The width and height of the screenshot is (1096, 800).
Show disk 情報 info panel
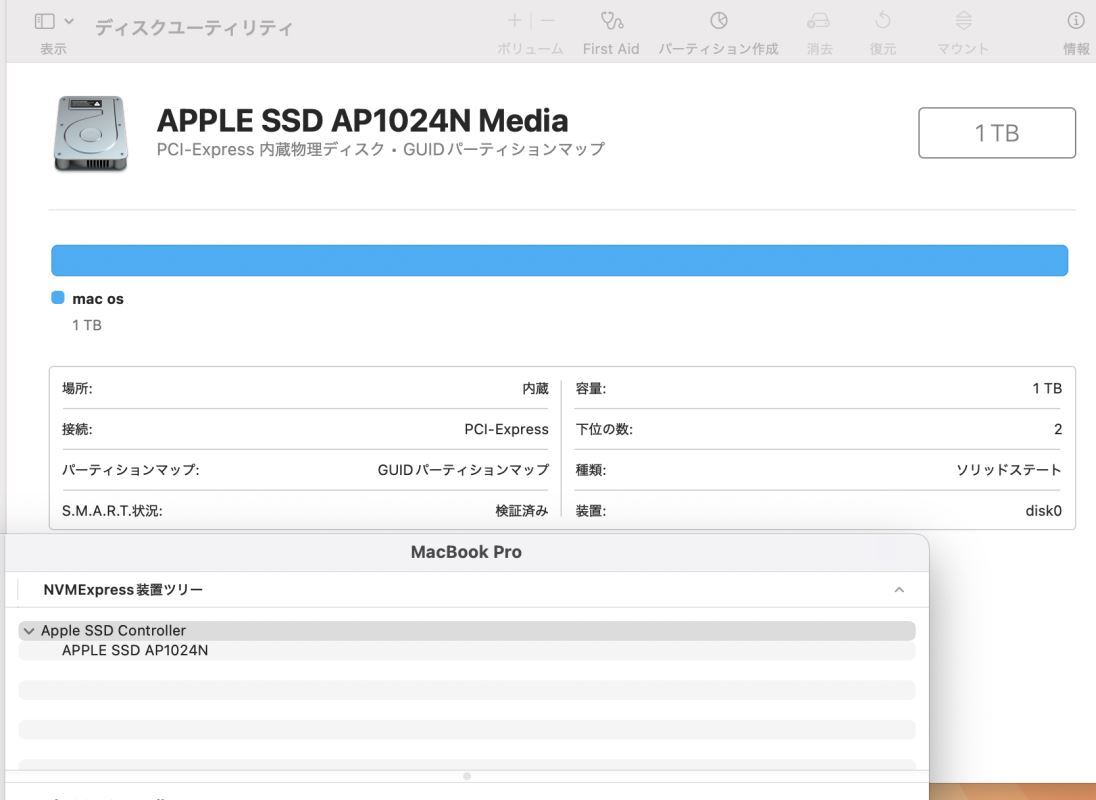1076,21
